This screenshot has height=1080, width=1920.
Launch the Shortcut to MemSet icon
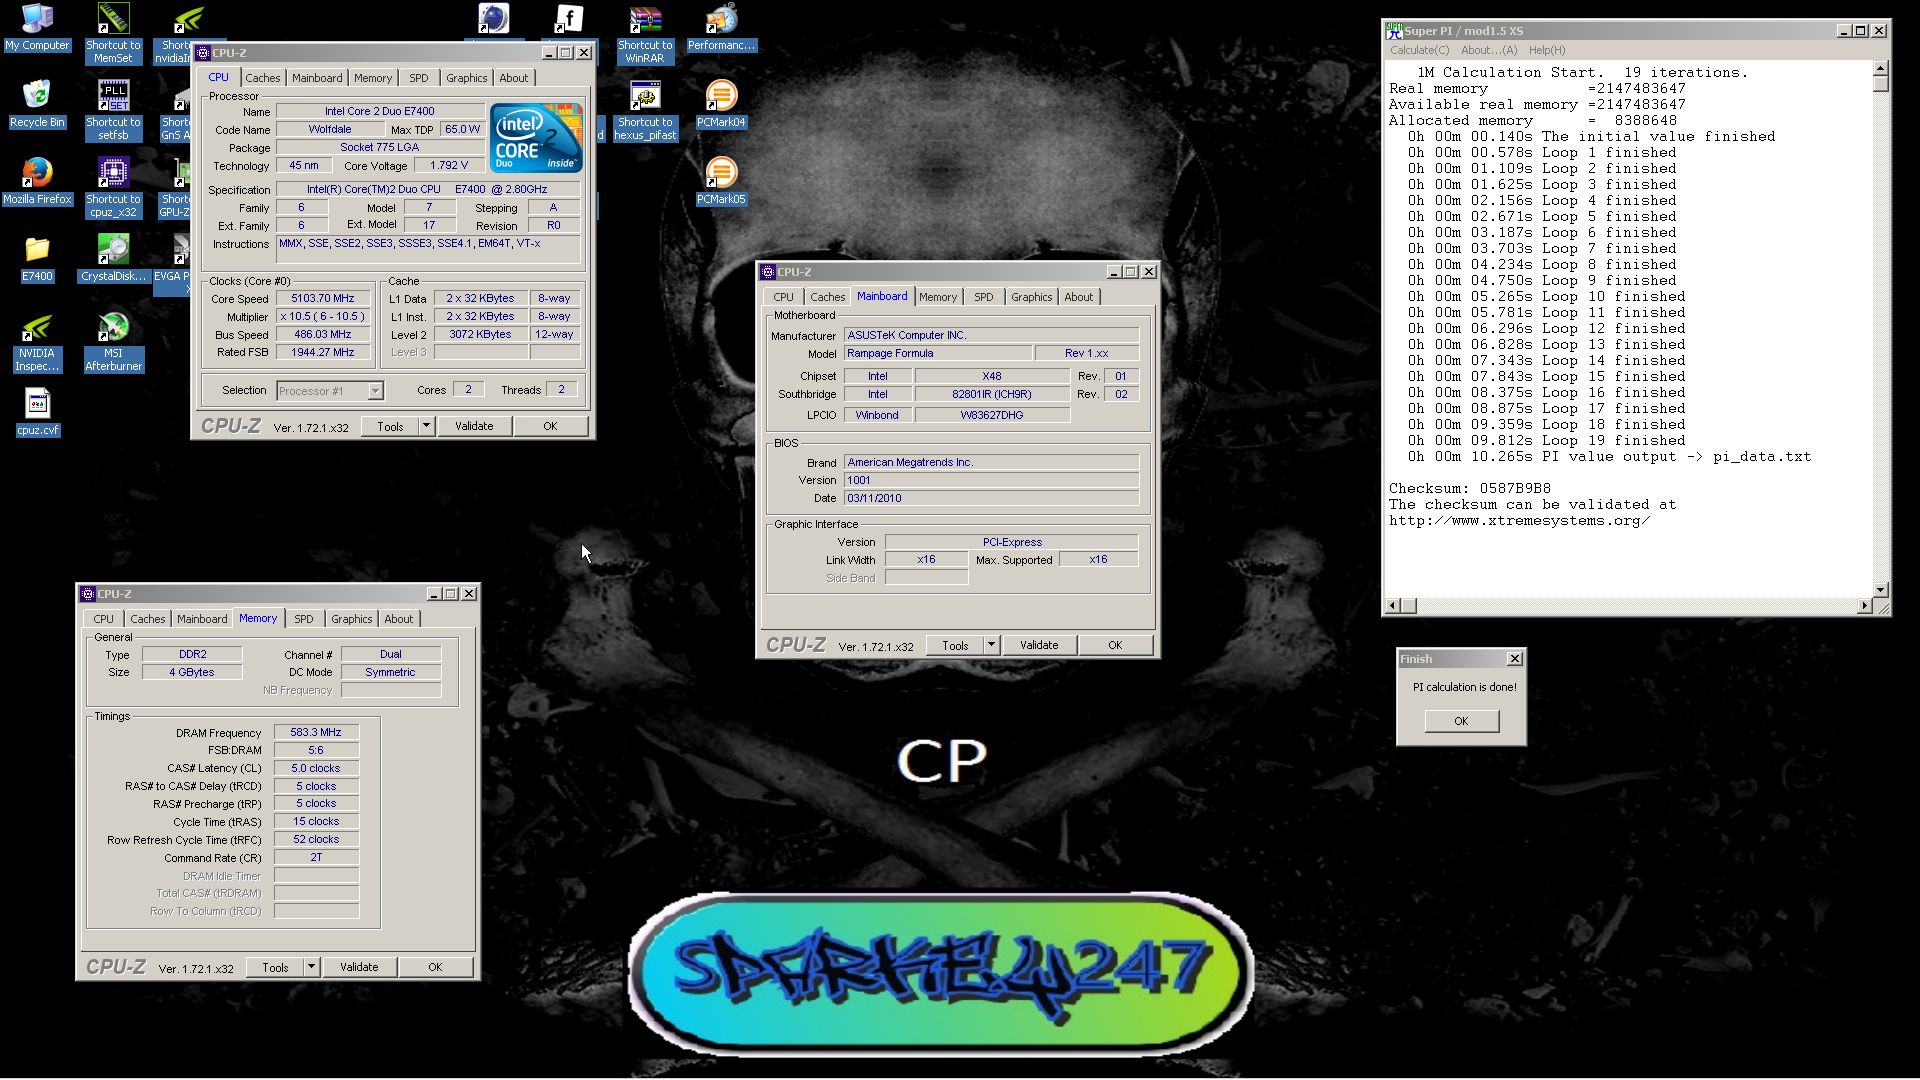point(113,33)
